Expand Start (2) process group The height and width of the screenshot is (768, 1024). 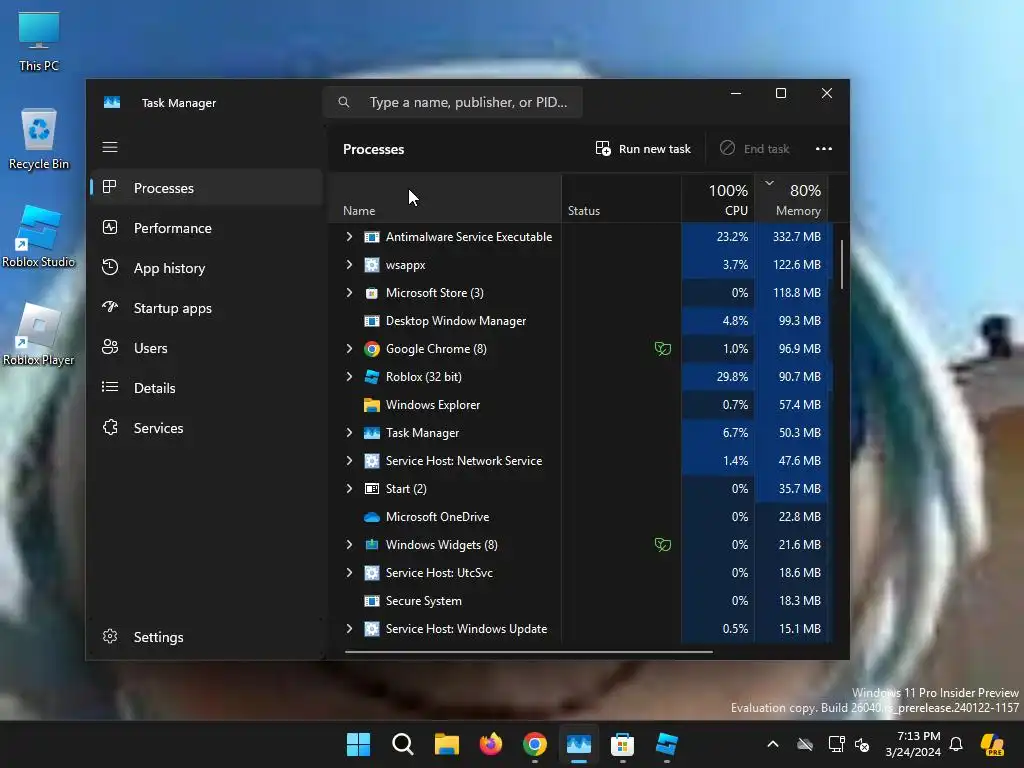click(349, 488)
